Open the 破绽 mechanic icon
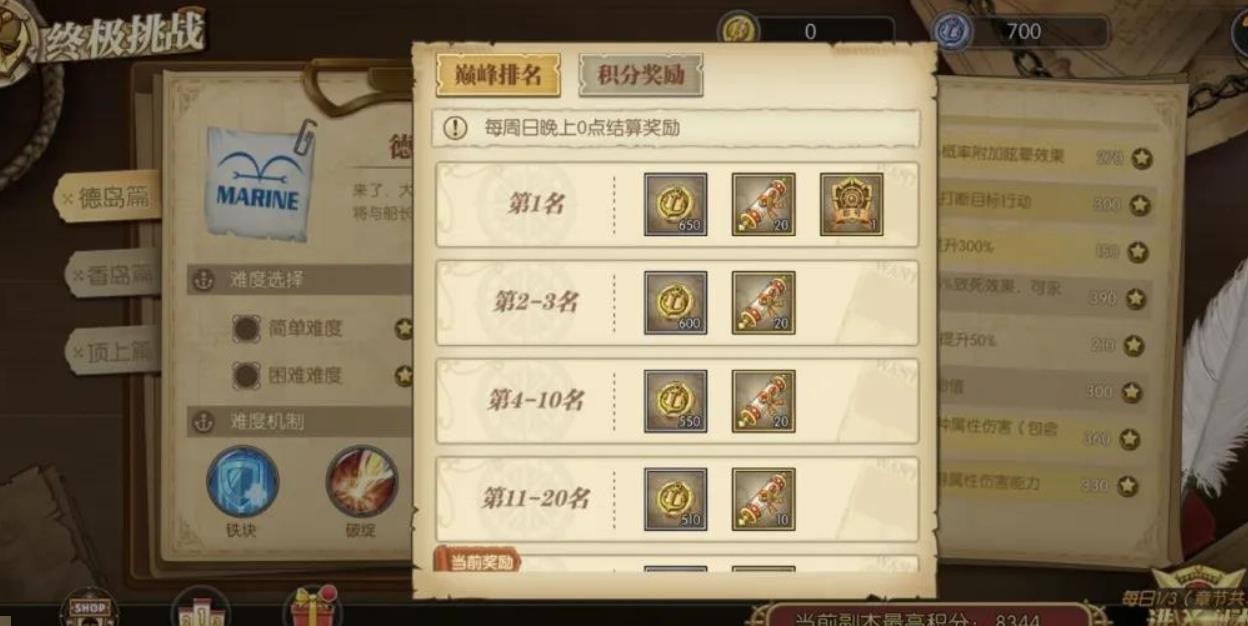Screen dimensions: 1248x626 tap(361, 482)
